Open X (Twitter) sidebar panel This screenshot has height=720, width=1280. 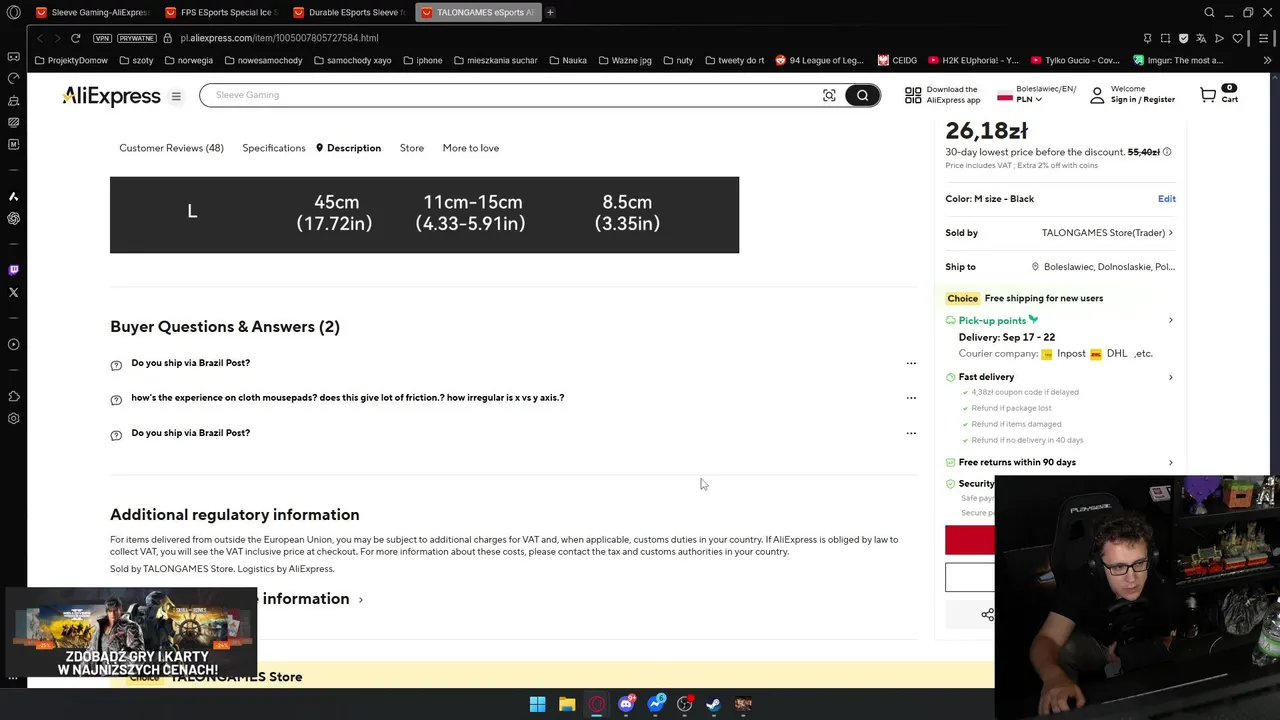coord(13,292)
